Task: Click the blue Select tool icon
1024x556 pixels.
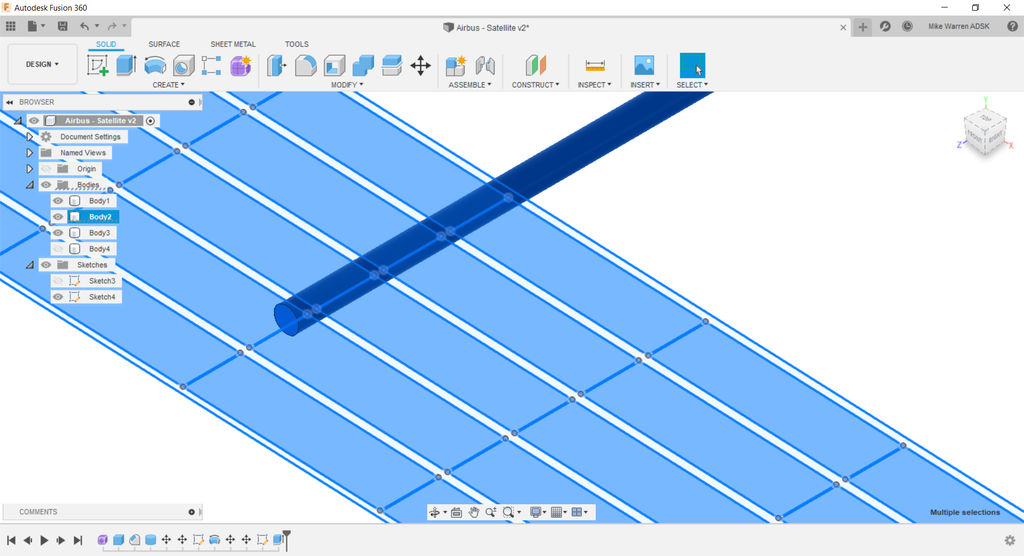Action: pos(692,65)
